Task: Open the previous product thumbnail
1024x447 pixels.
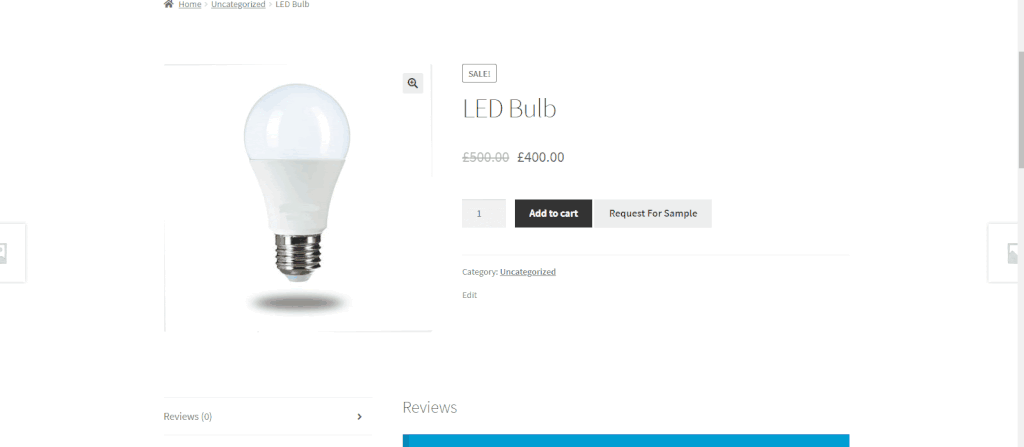Action: [12, 253]
